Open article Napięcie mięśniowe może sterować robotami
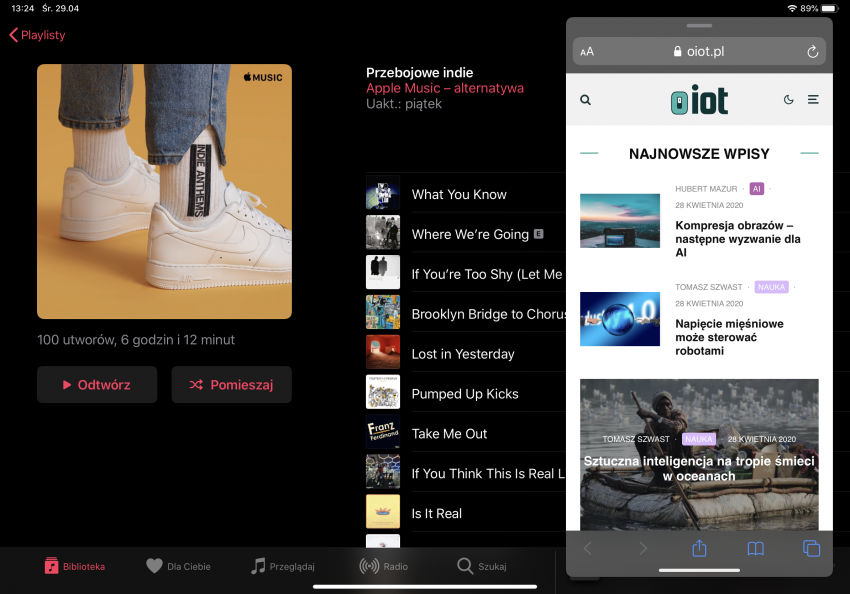The width and height of the screenshot is (850, 594). (729, 337)
